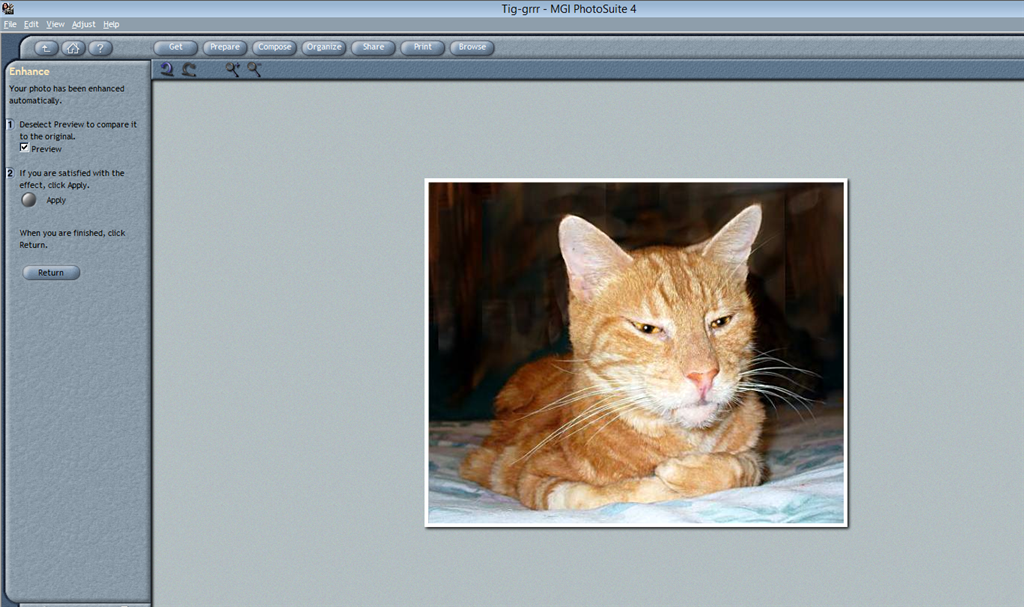Switch to the Get section
This screenshot has height=607, width=1024.
tap(176, 47)
